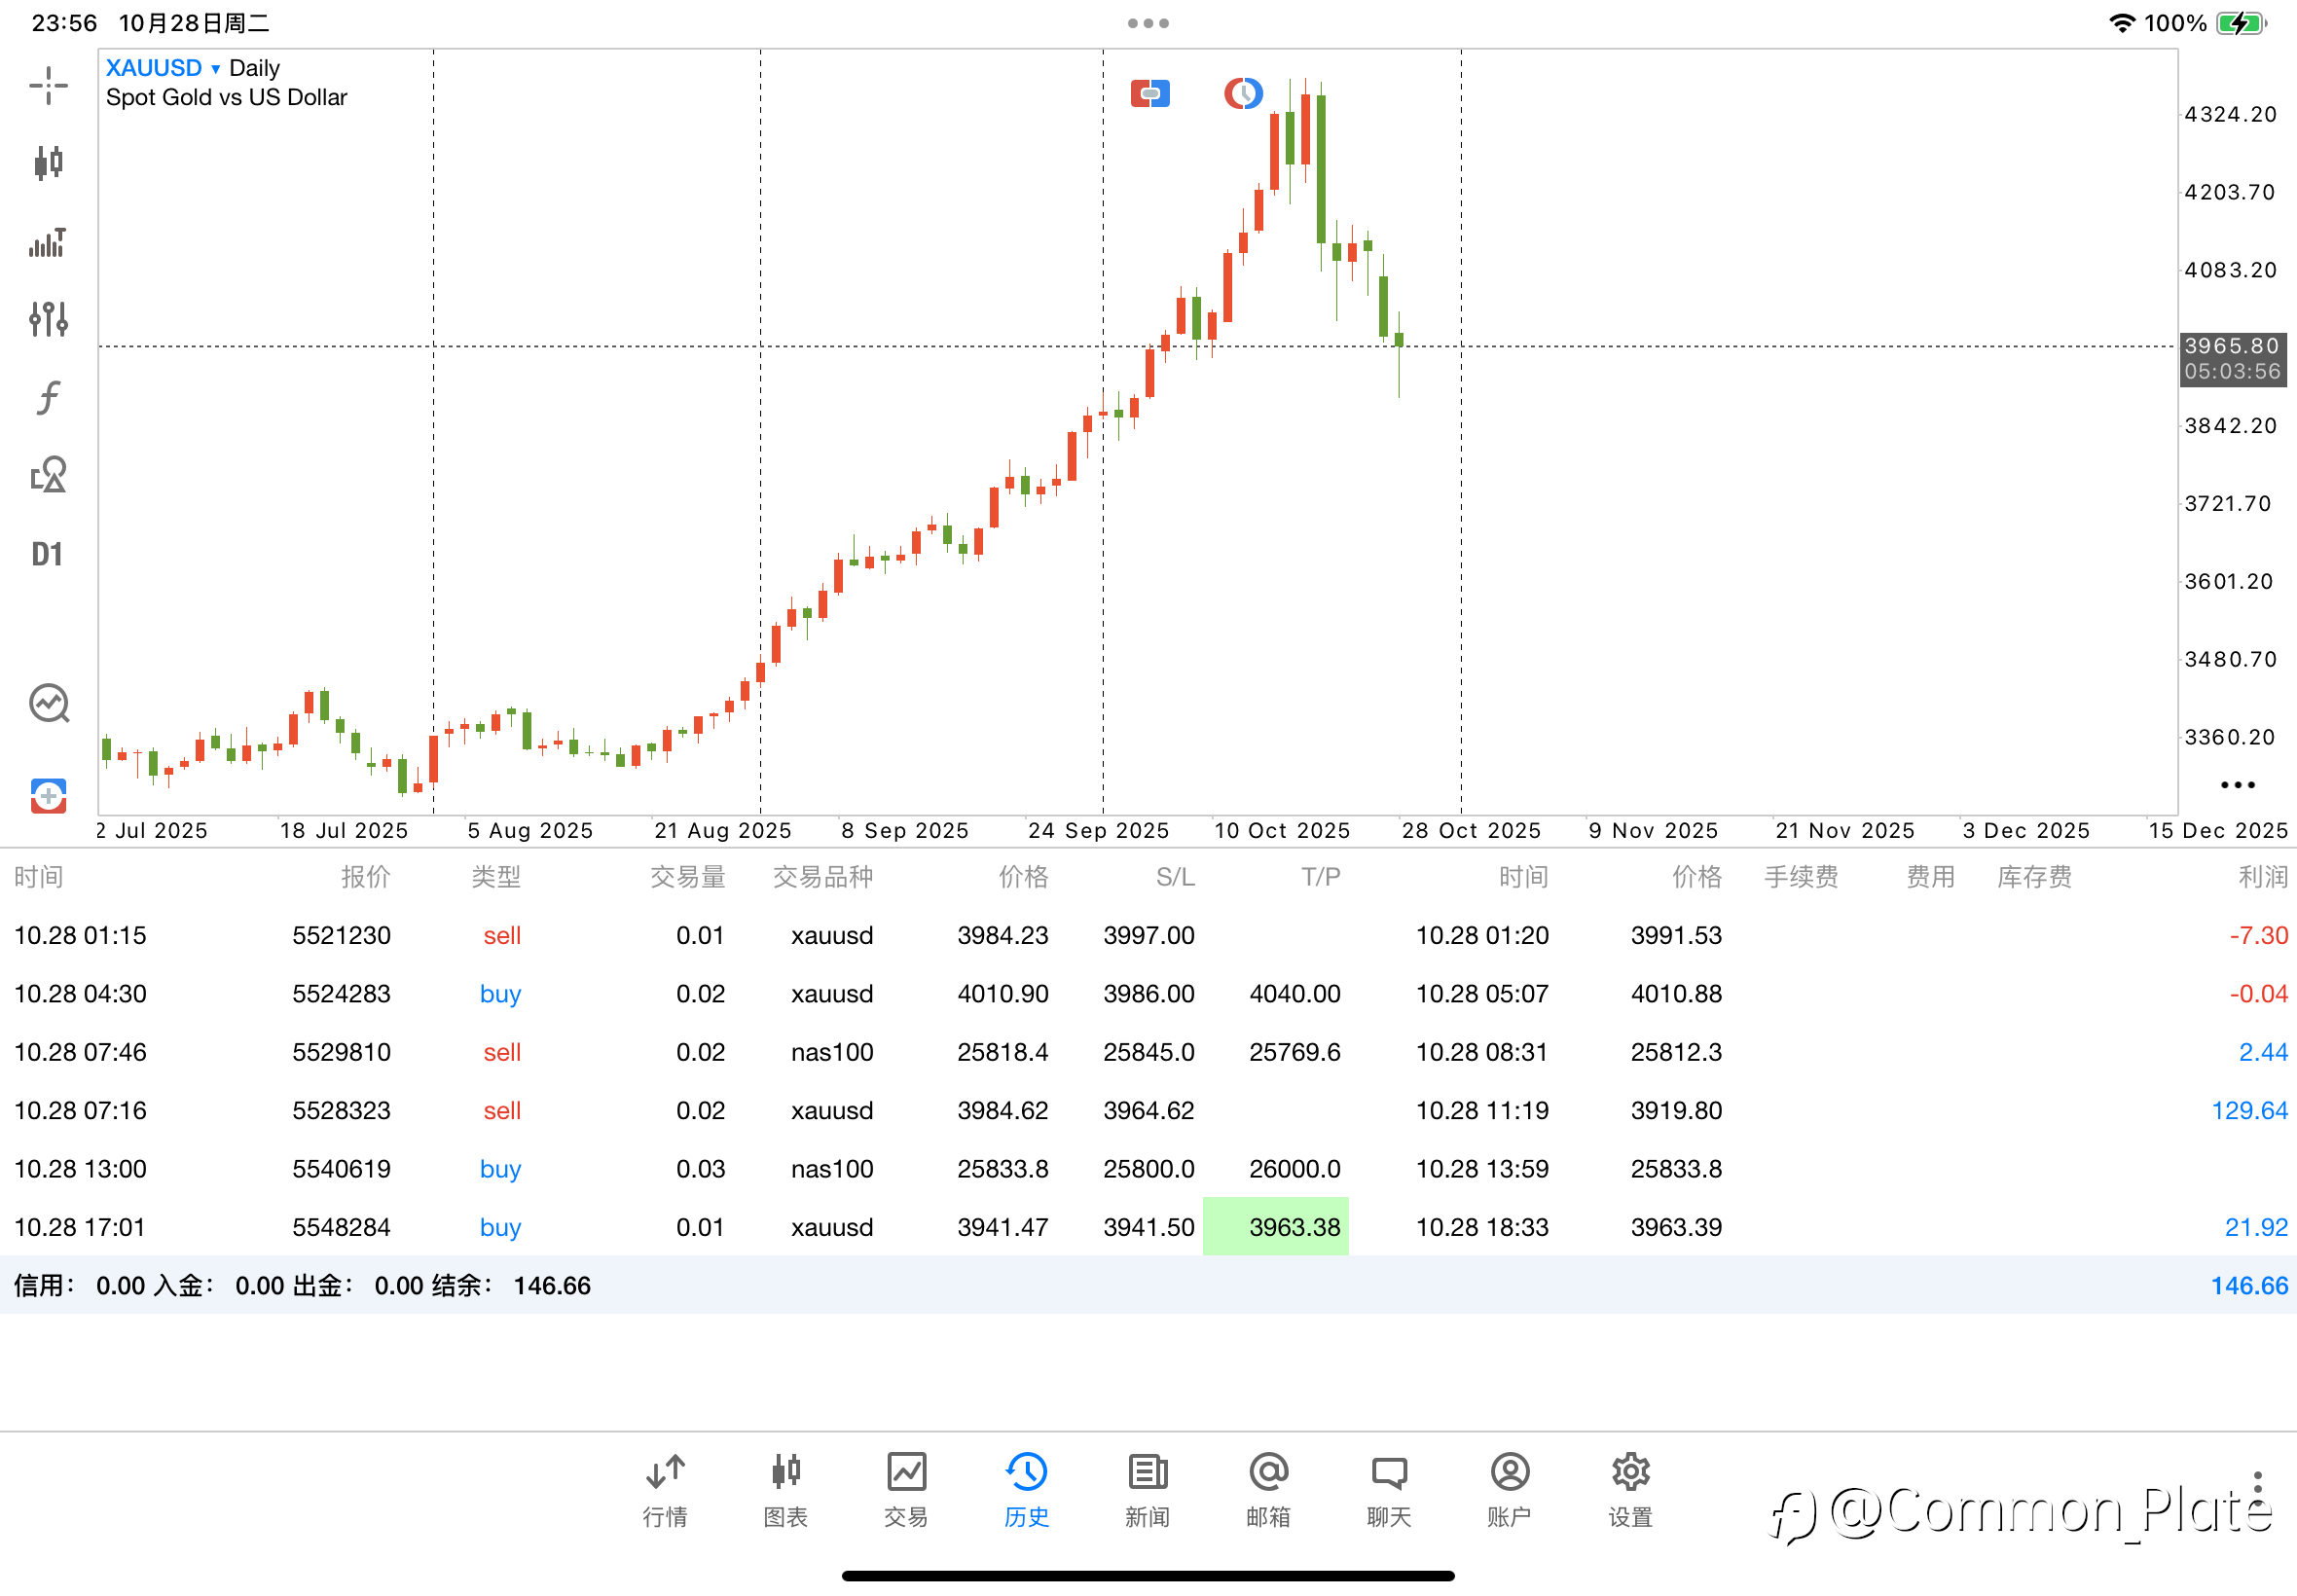Open chart settings sliders icon
The height and width of the screenshot is (1596, 2297).
click(48, 319)
